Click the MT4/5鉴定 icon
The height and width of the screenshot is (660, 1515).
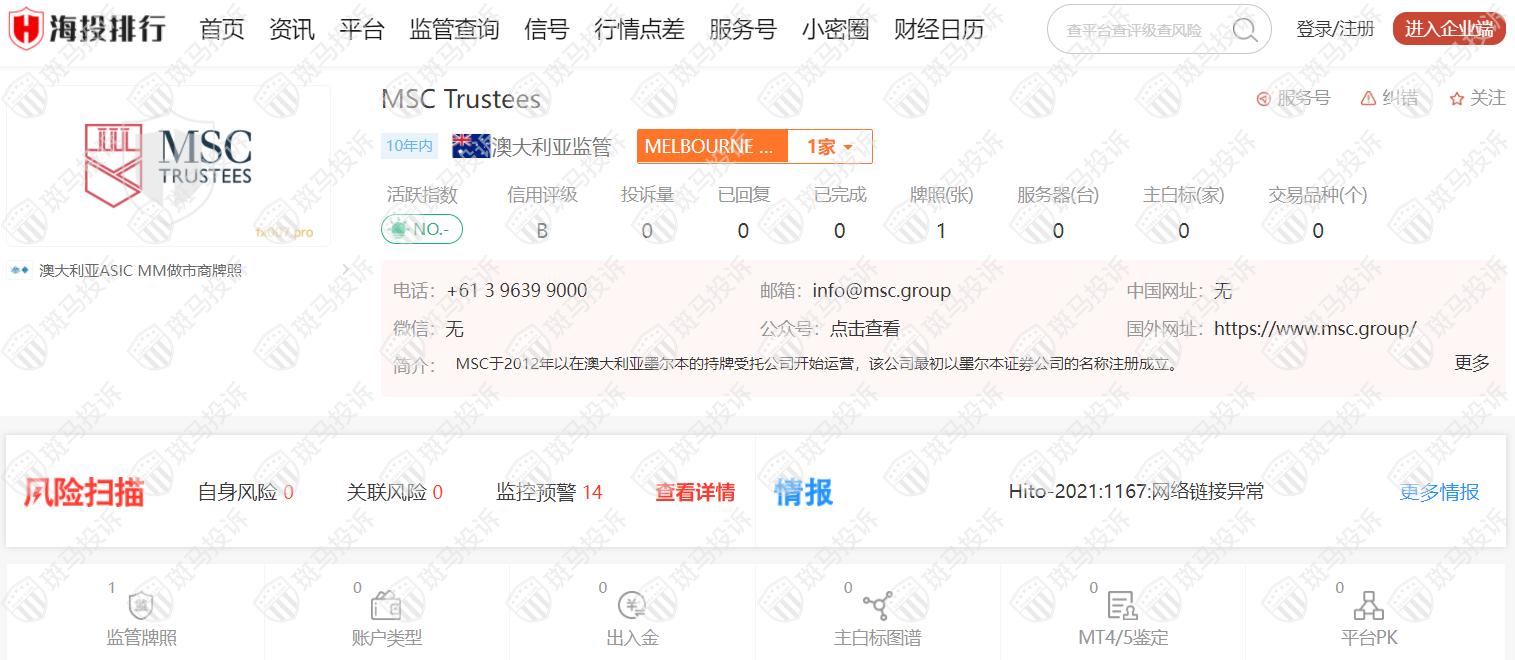click(x=1122, y=606)
